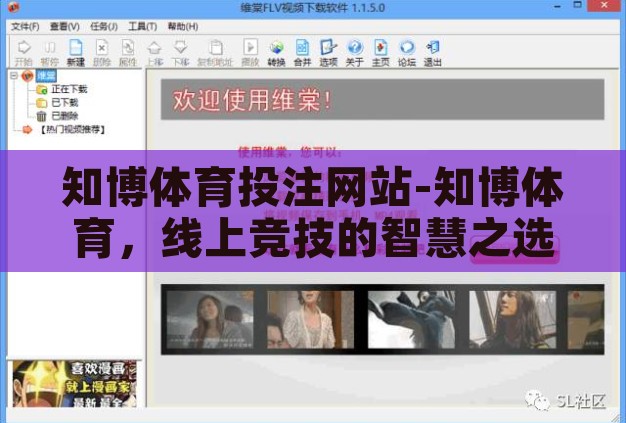
Task: Click the 欢迎使用维棠! welcome banner
Action: (x=382, y=99)
